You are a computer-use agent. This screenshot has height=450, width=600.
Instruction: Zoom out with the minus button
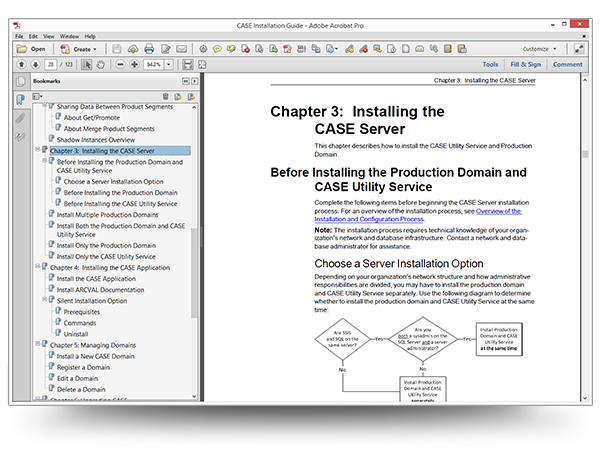click(120, 64)
